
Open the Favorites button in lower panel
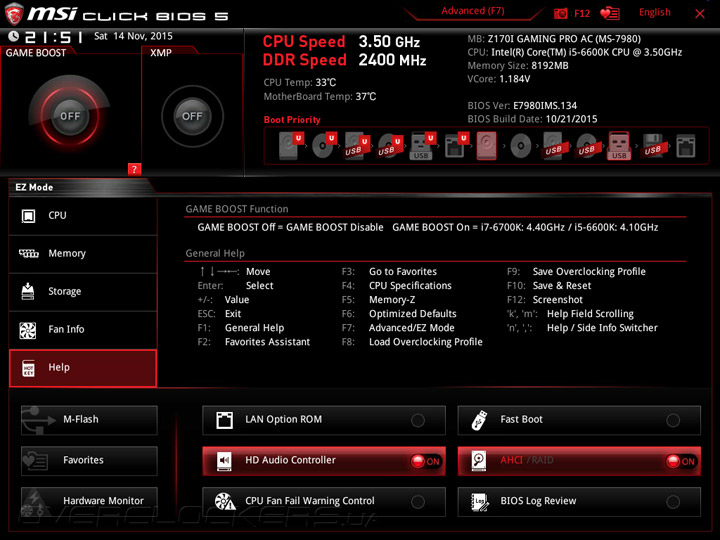click(x=89, y=461)
